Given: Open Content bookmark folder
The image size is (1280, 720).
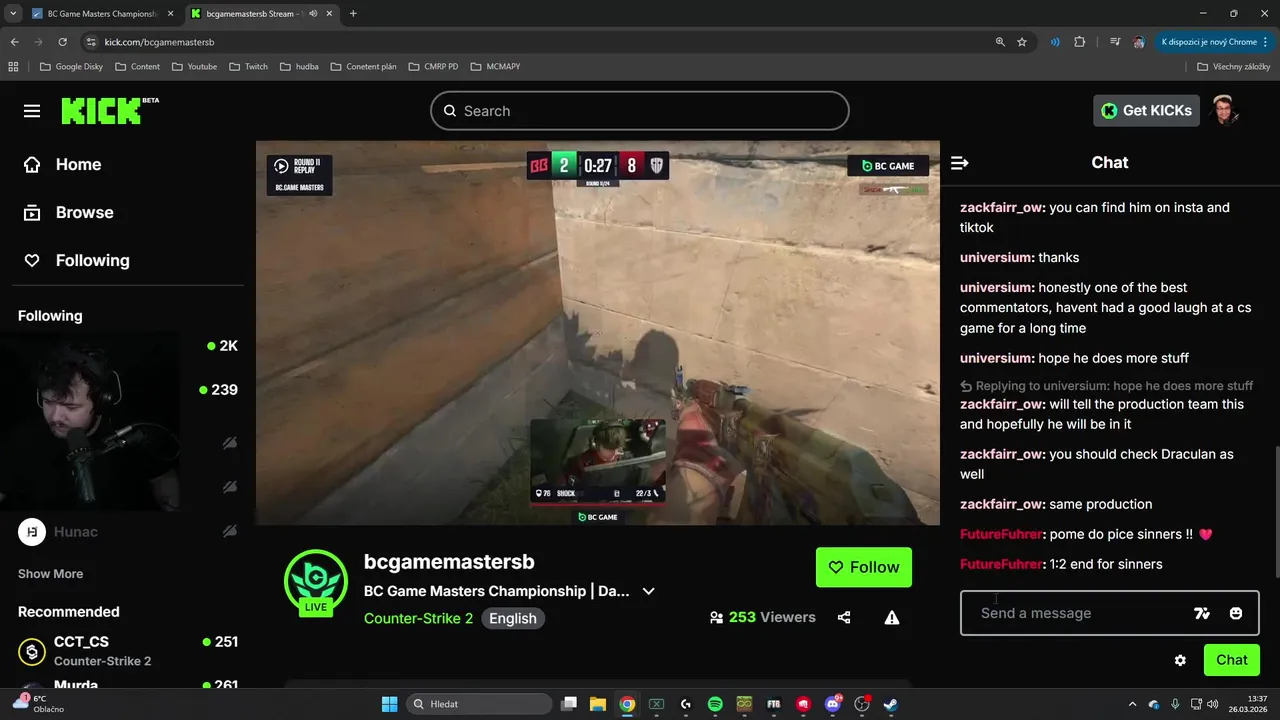Looking at the screenshot, I should pos(137,67).
